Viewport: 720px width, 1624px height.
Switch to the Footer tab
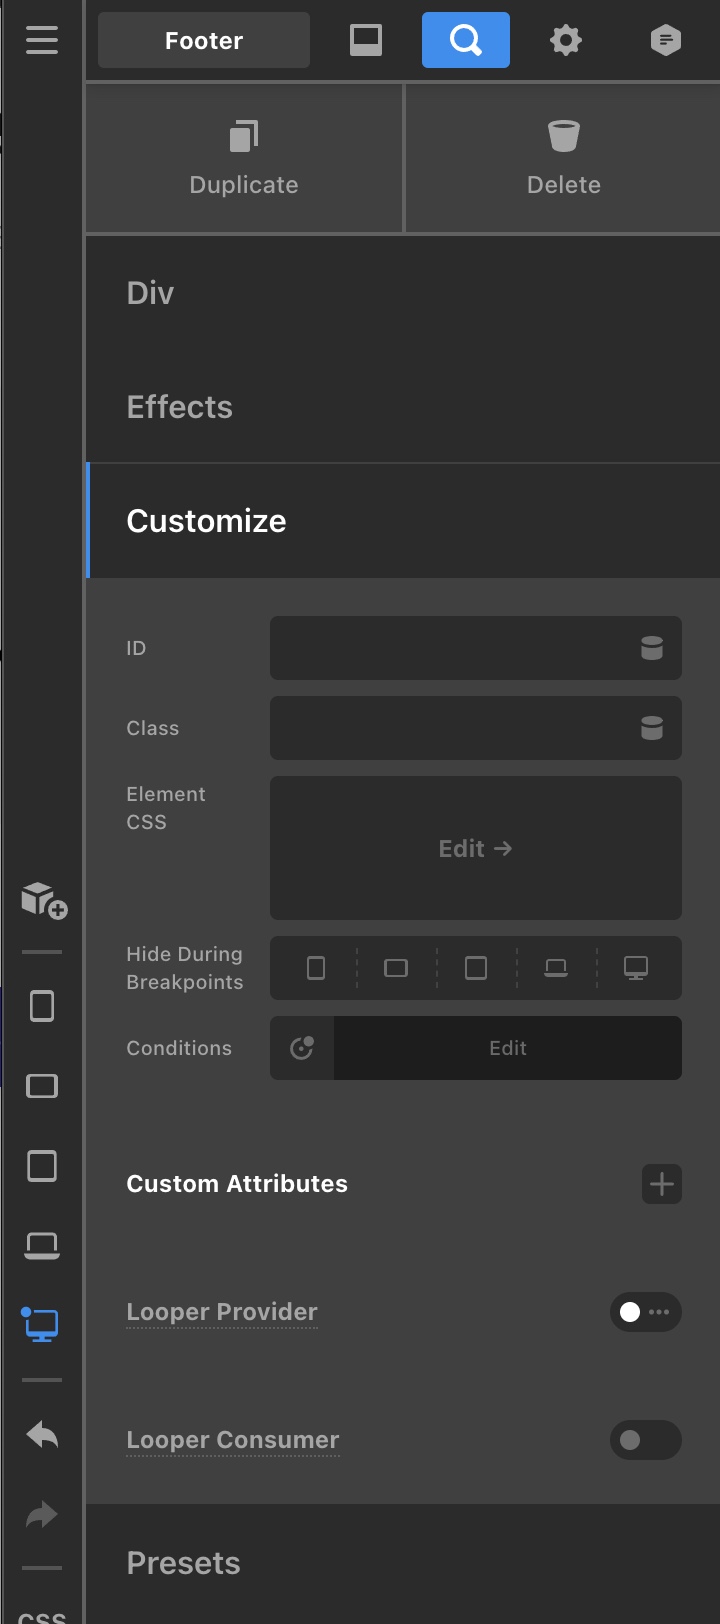[204, 40]
